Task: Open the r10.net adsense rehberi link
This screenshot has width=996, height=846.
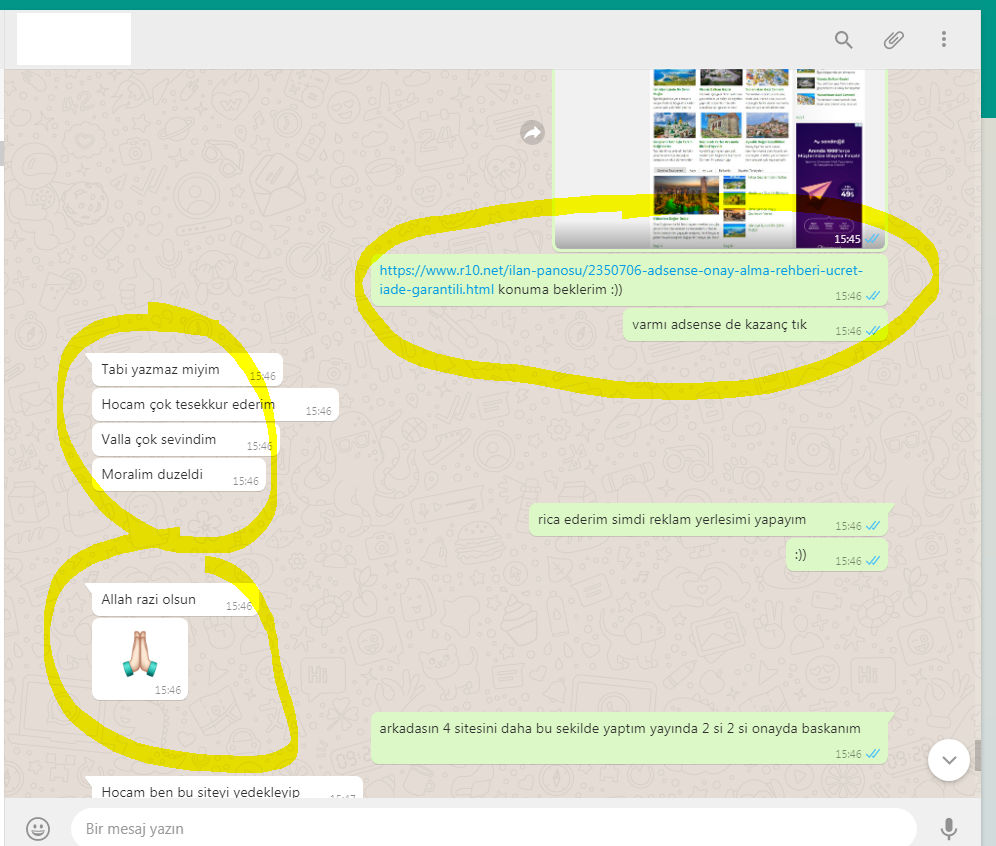Action: point(621,279)
